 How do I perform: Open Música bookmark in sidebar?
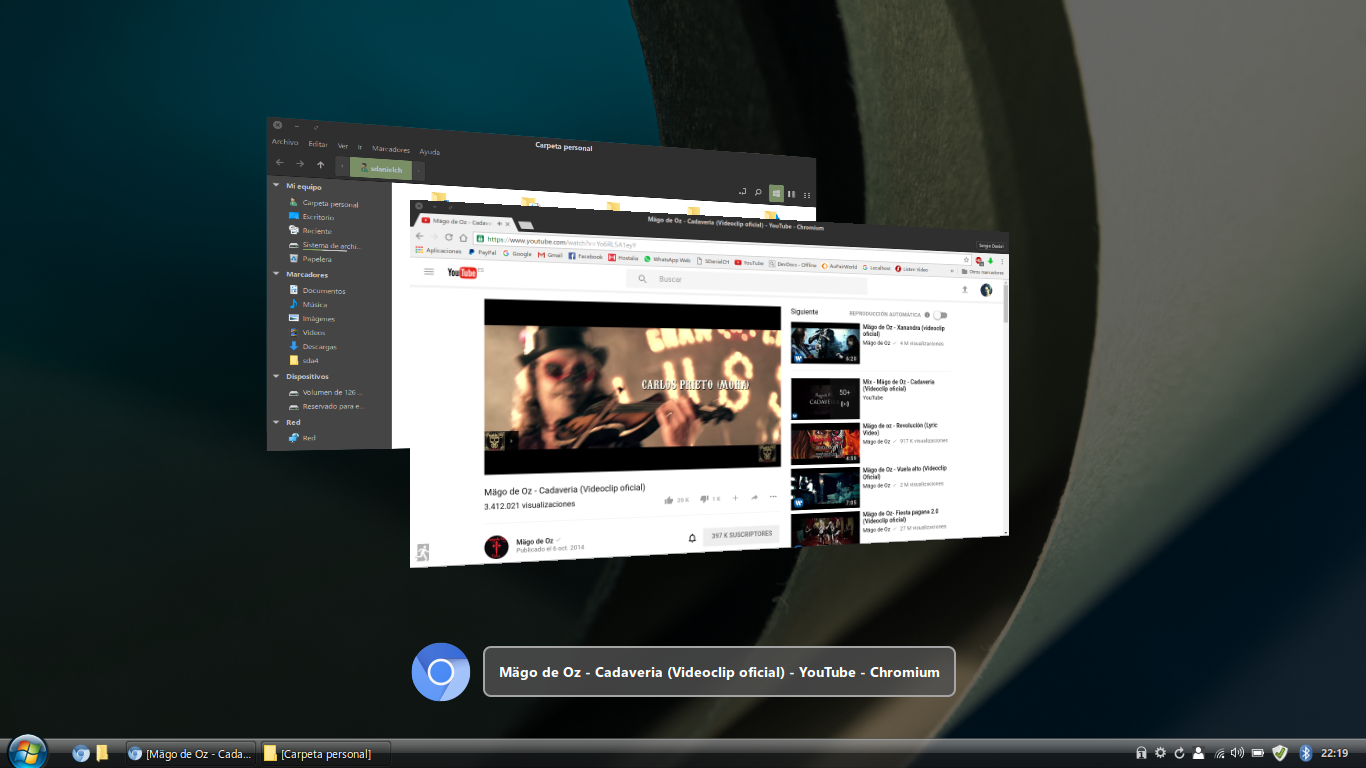pyautogui.click(x=308, y=304)
